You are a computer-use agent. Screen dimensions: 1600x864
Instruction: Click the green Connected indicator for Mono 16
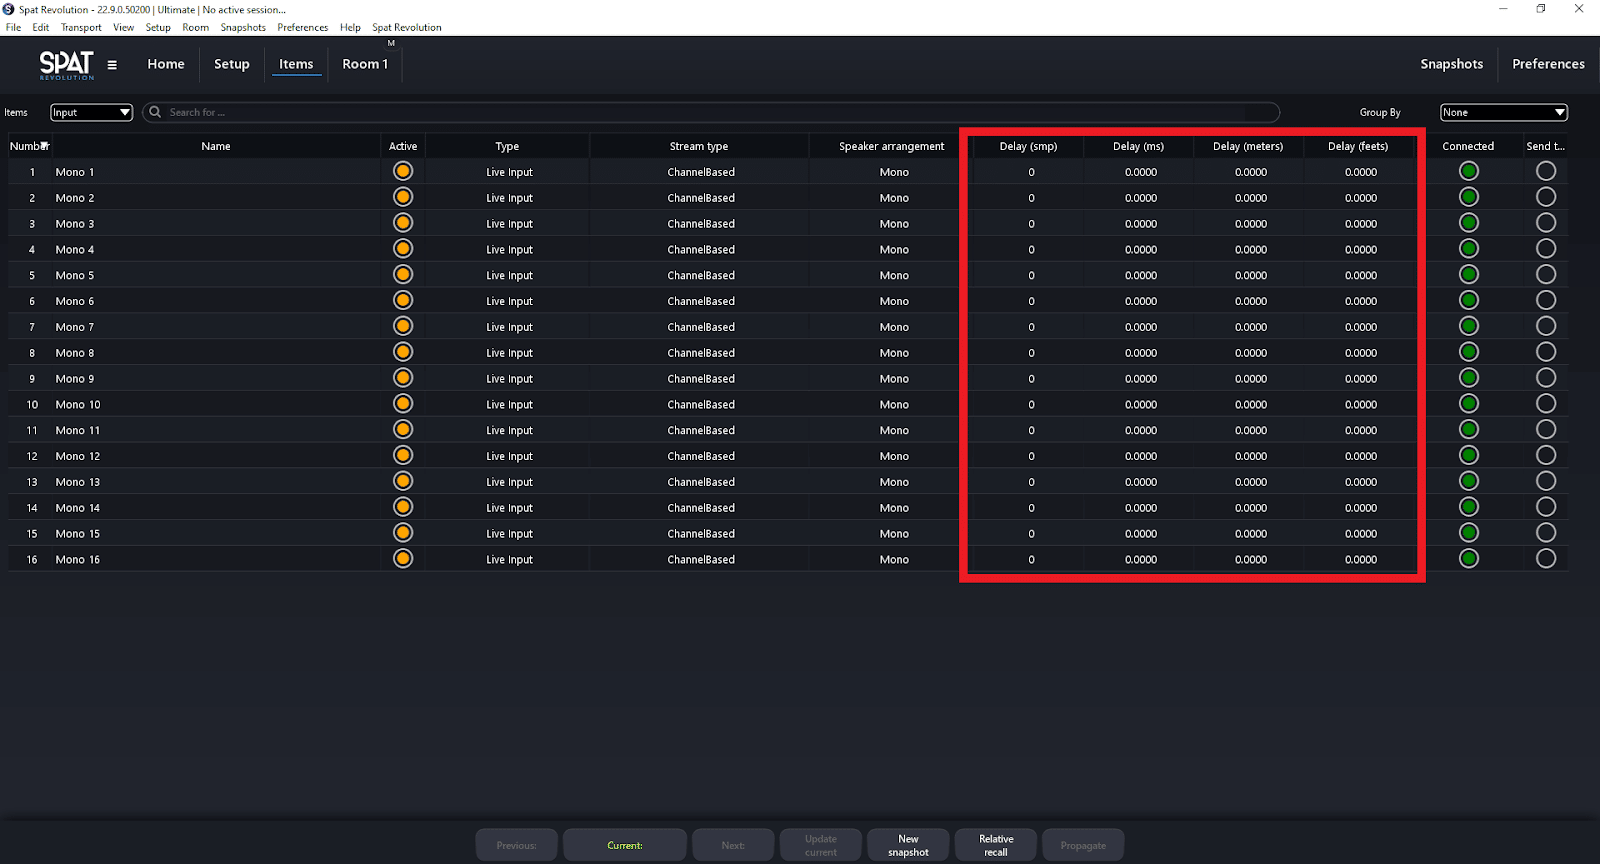[x=1468, y=559]
